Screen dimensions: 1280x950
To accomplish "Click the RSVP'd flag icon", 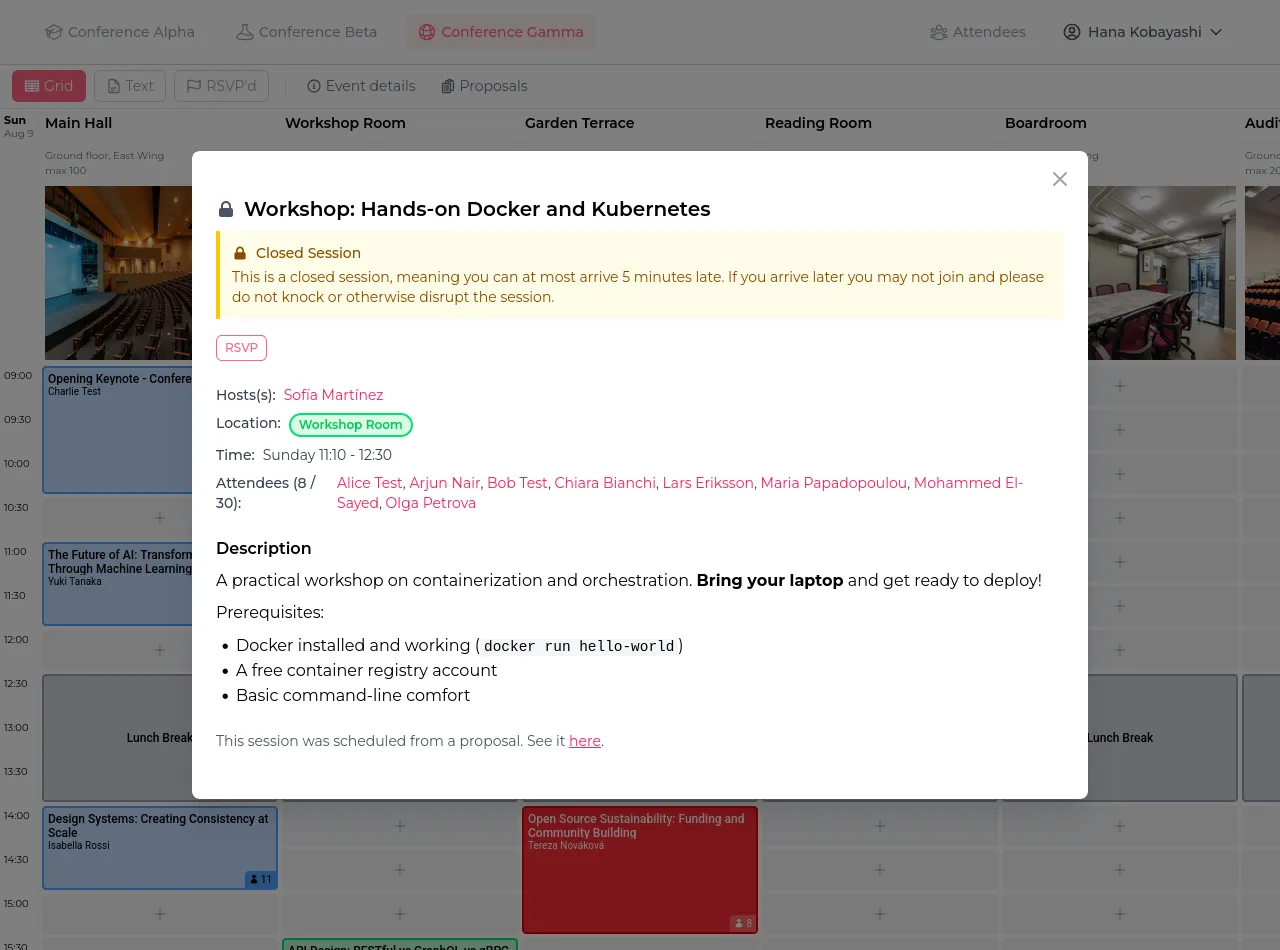I will click(x=194, y=86).
